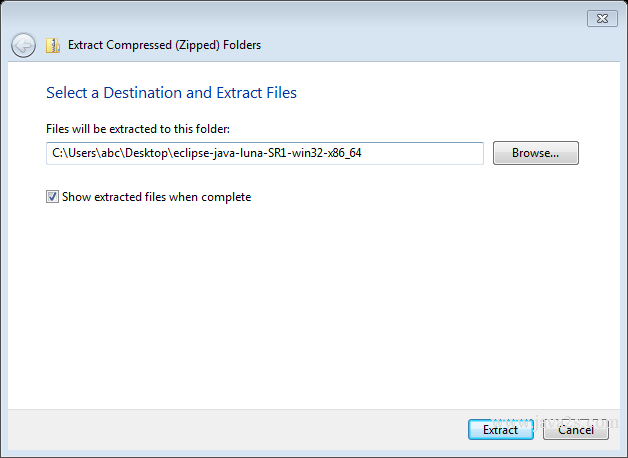628x458 pixels.
Task: Click the 'Extract Compressed (Zipped) Folders' title text
Action: (x=164, y=45)
